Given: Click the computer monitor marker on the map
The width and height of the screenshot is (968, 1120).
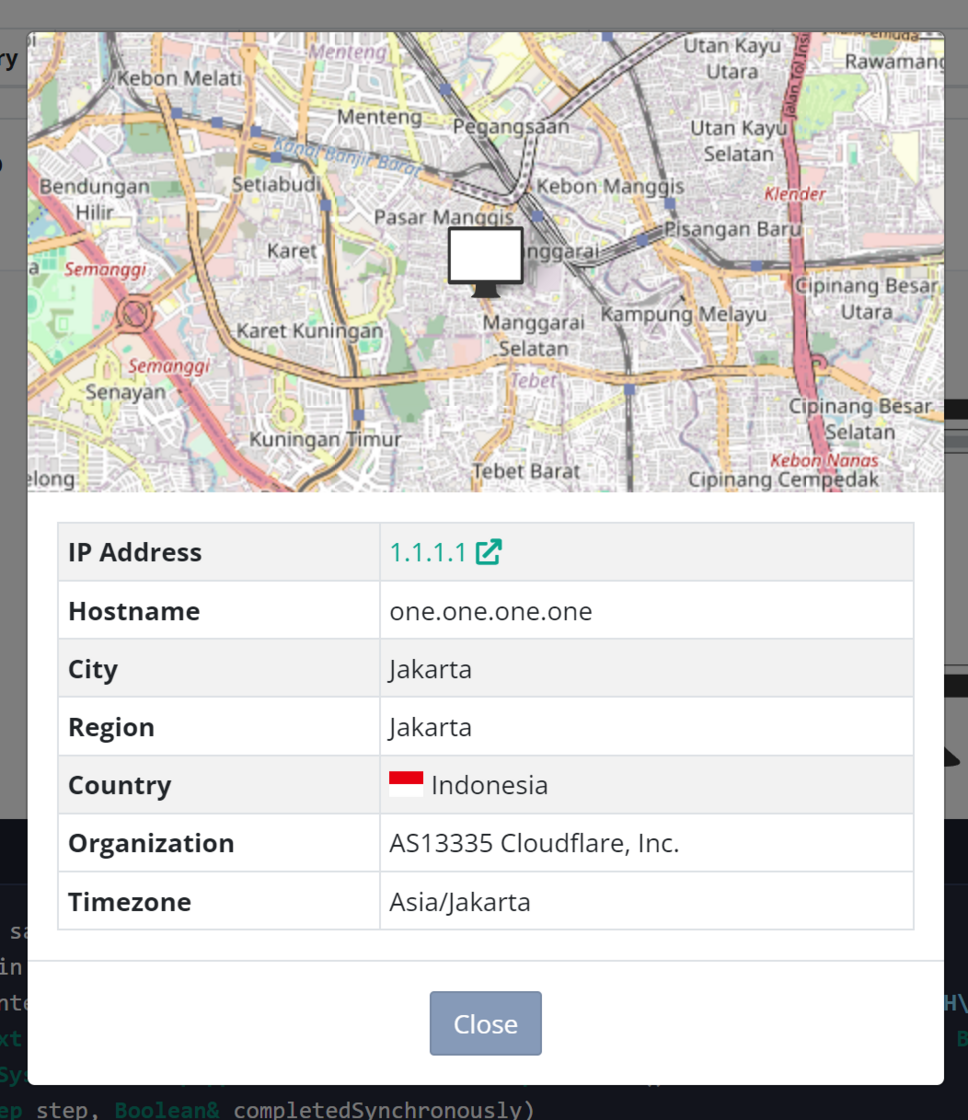Looking at the screenshot, I should [486, 261].
